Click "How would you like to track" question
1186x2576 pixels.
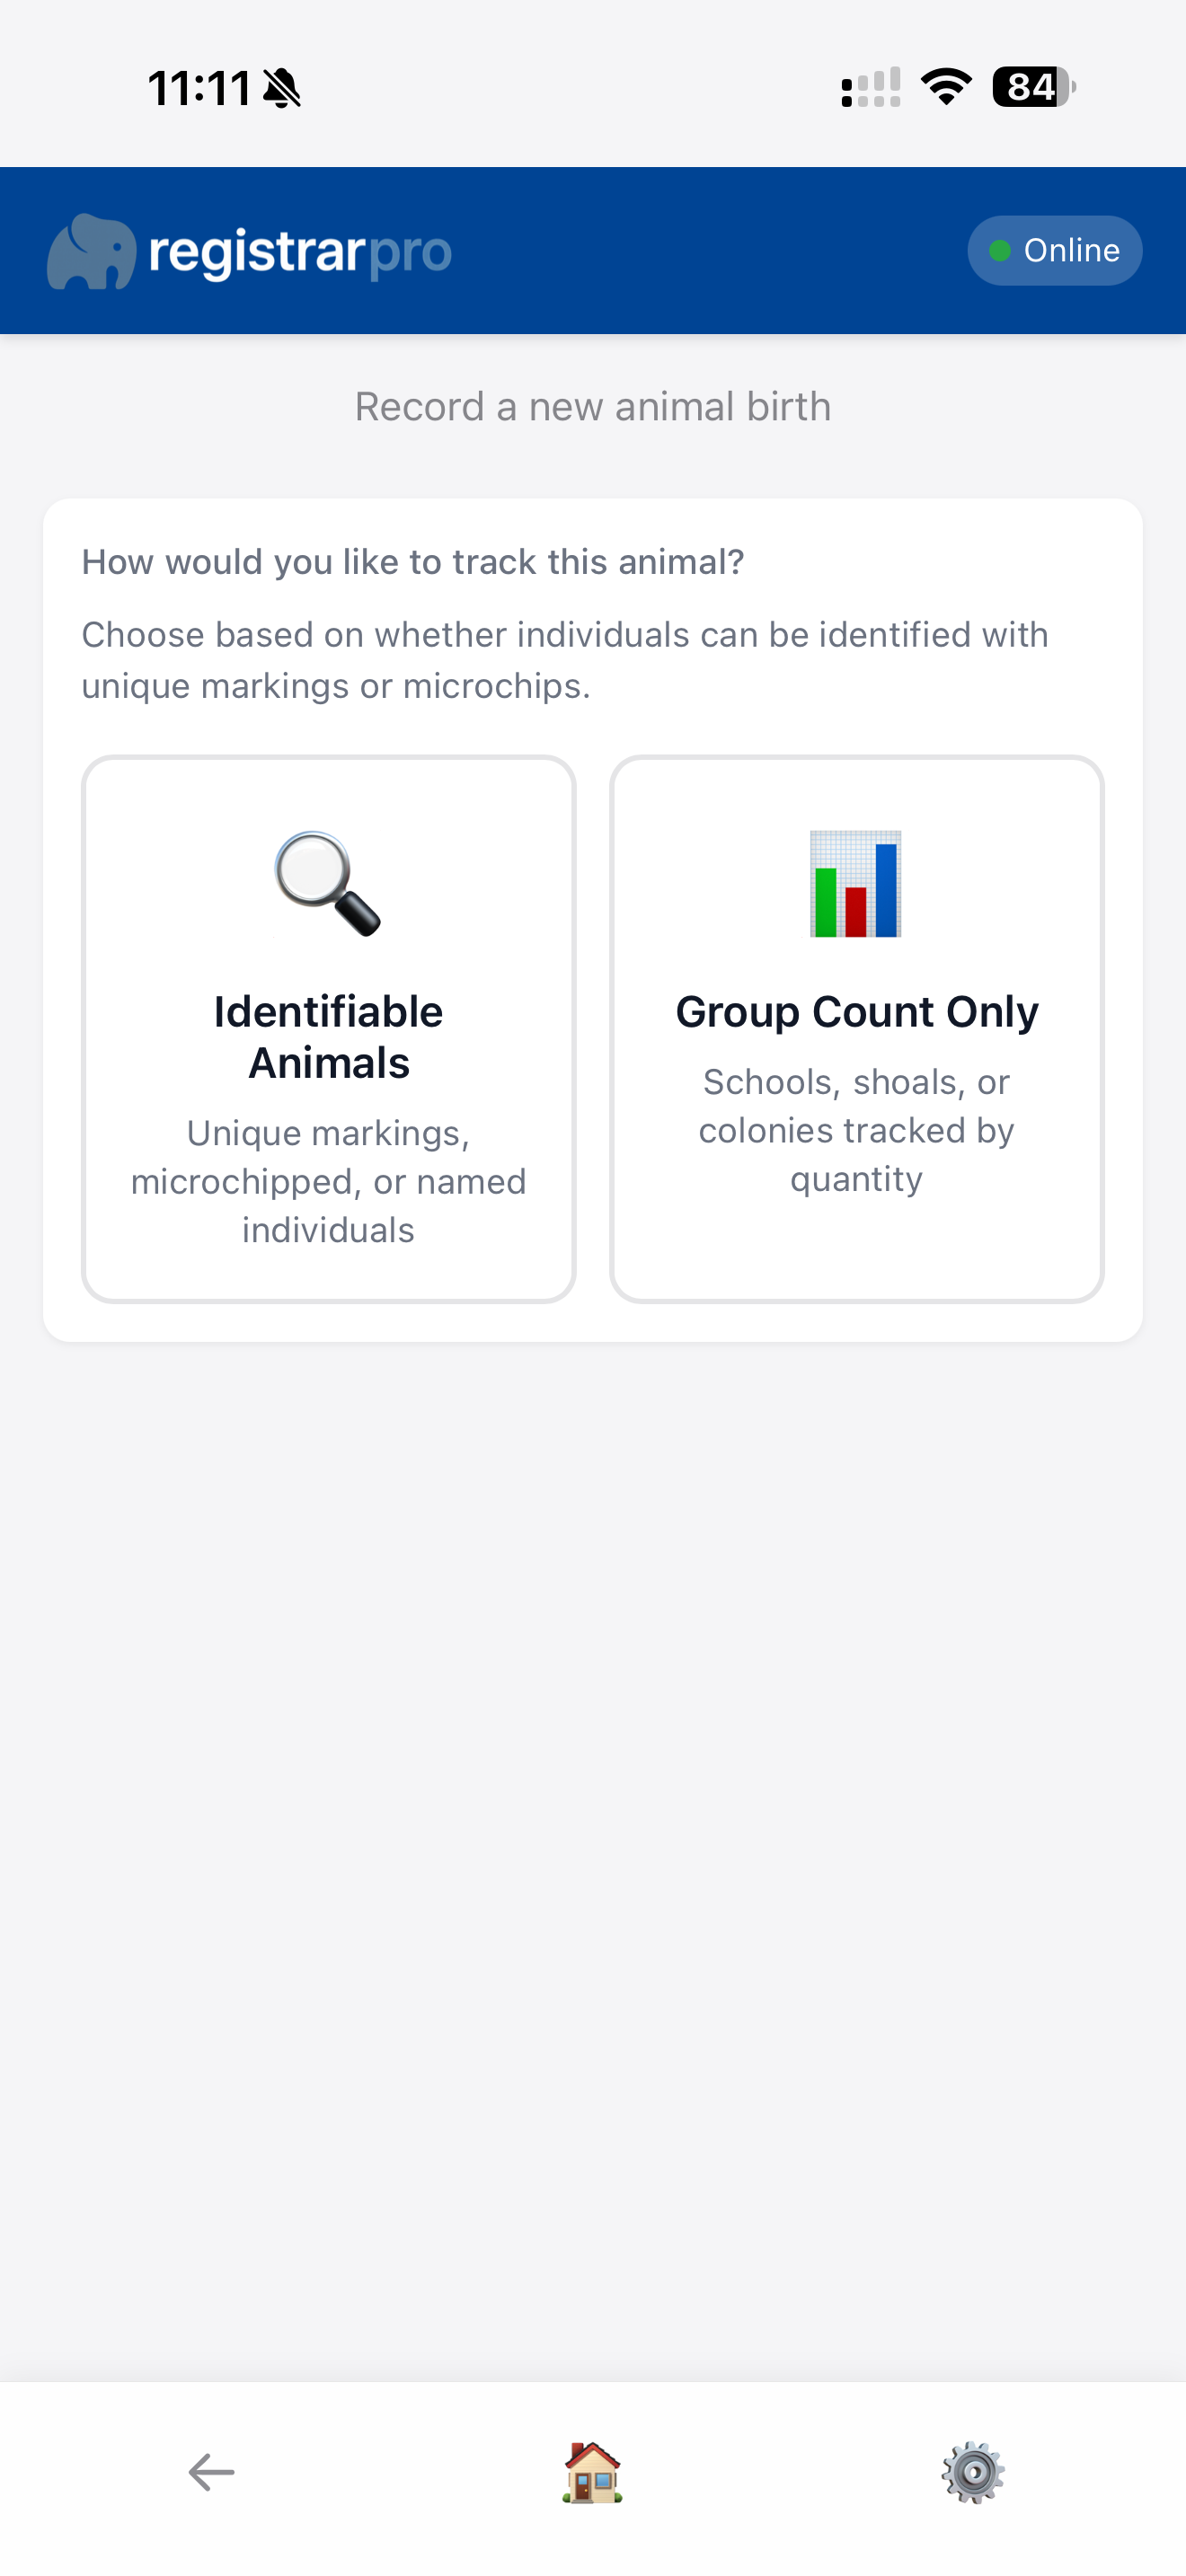413,562
